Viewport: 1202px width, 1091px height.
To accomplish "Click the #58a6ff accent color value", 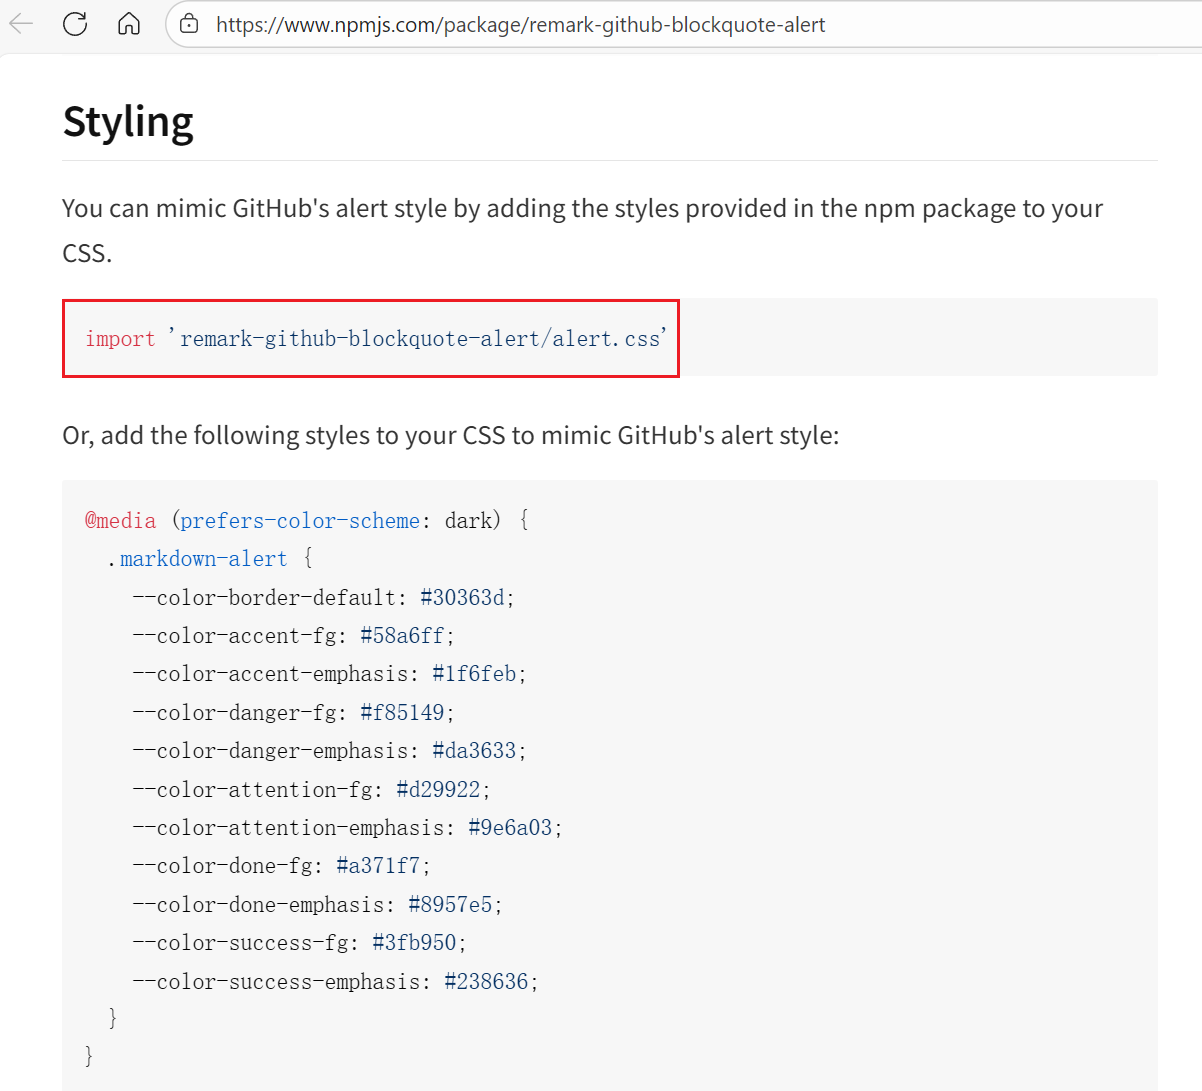I will click(402, 636).
